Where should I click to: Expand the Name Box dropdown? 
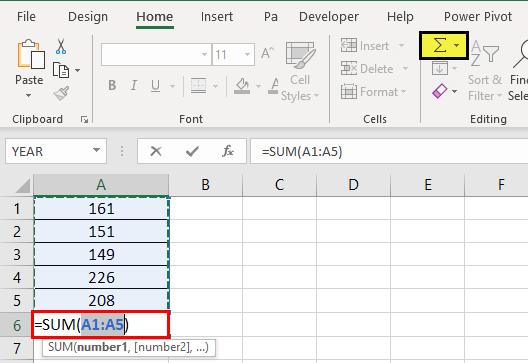97,150
